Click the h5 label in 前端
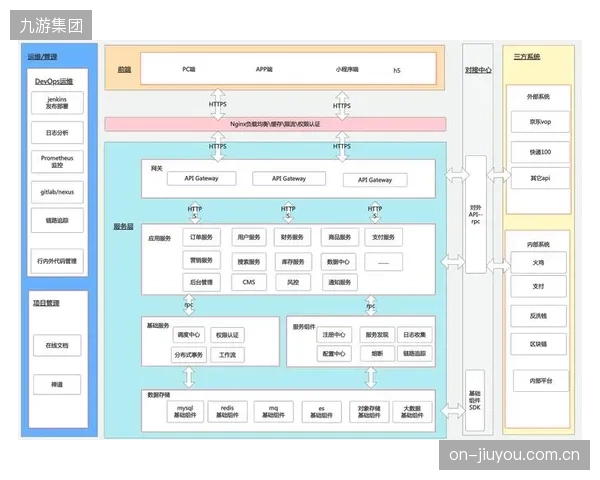600x480 pixels. click(x=397, y=70)
